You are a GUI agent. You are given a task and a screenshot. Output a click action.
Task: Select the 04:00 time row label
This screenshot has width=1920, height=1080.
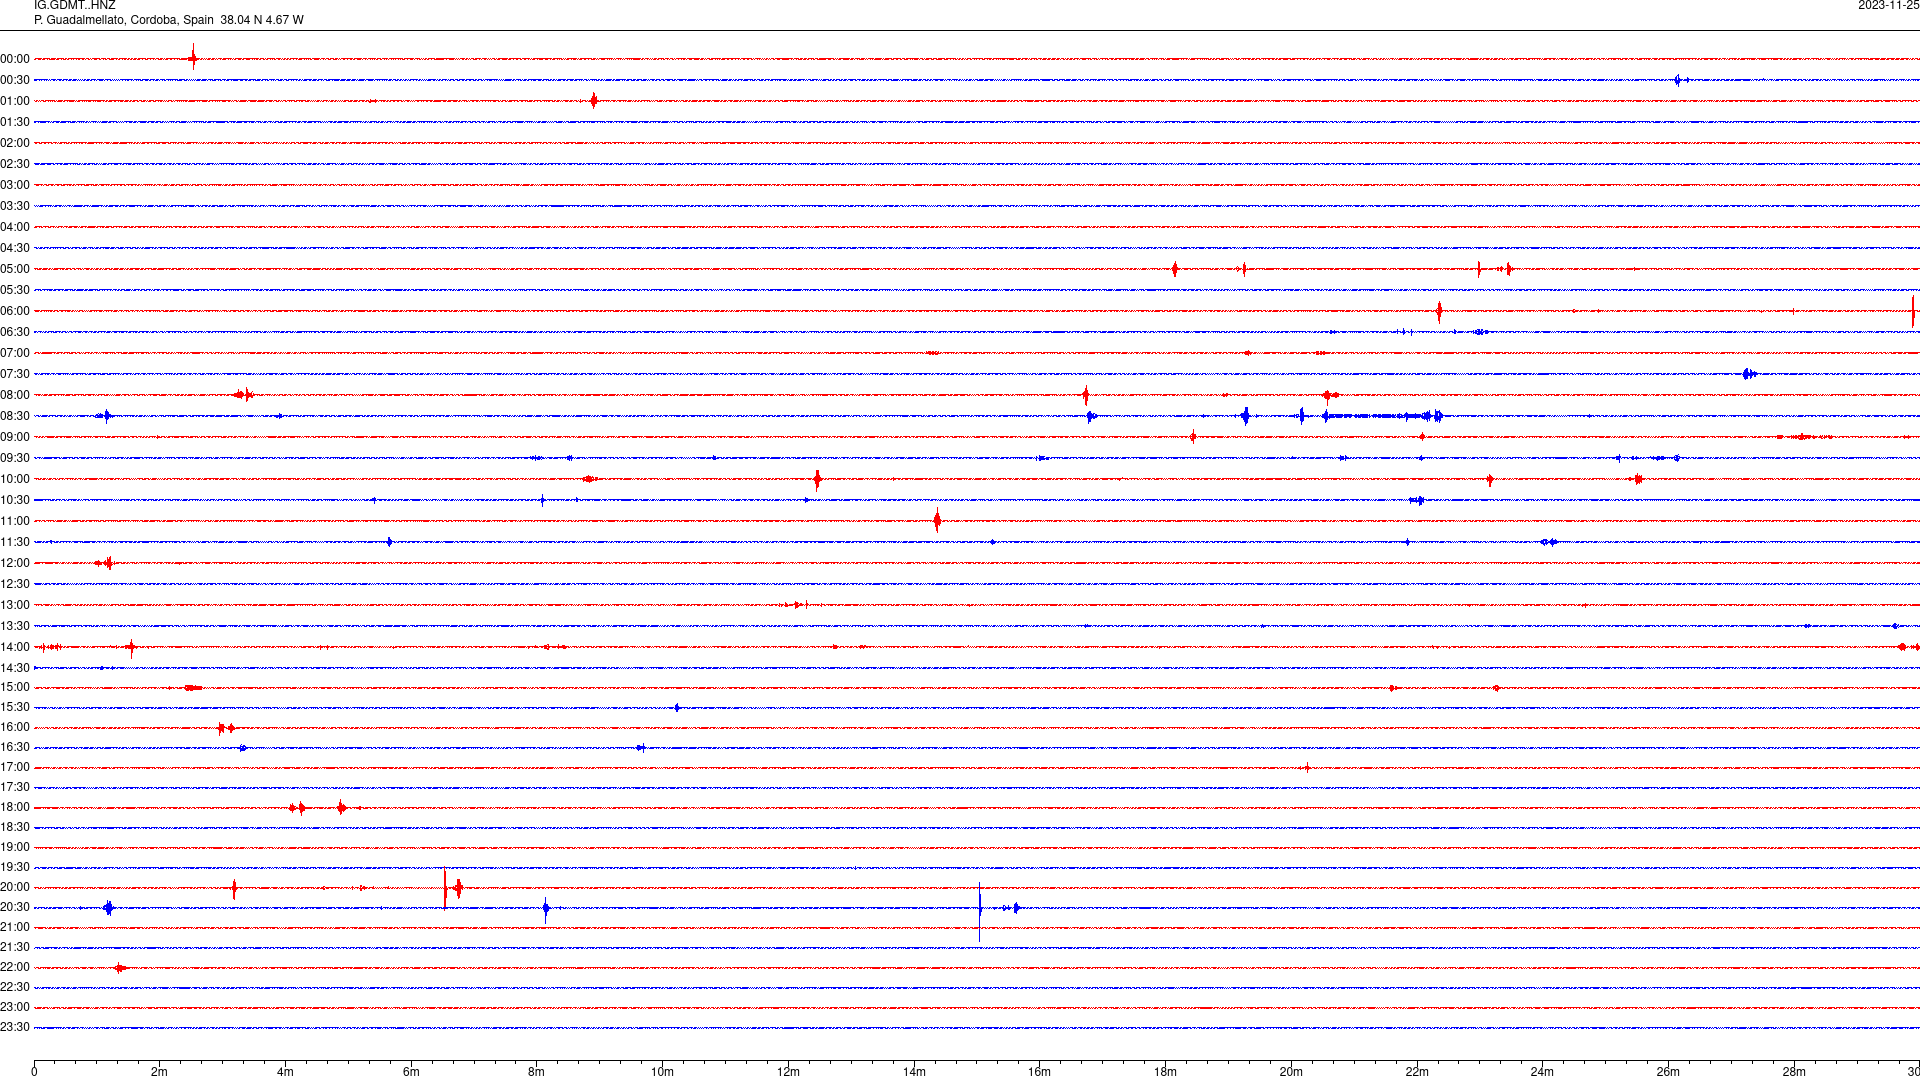tap(15, 227)
